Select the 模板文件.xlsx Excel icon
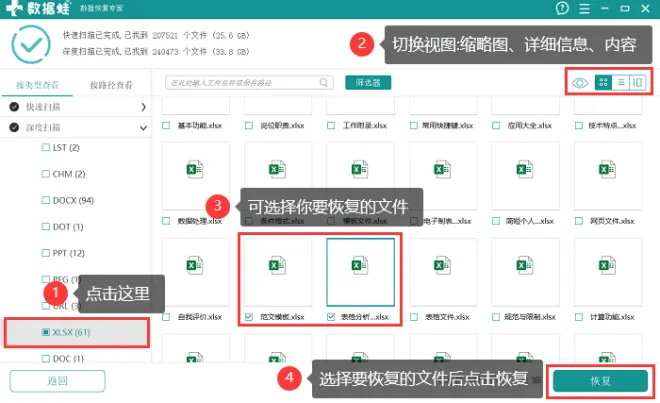The image size is (660, 403). click(360, 169)
